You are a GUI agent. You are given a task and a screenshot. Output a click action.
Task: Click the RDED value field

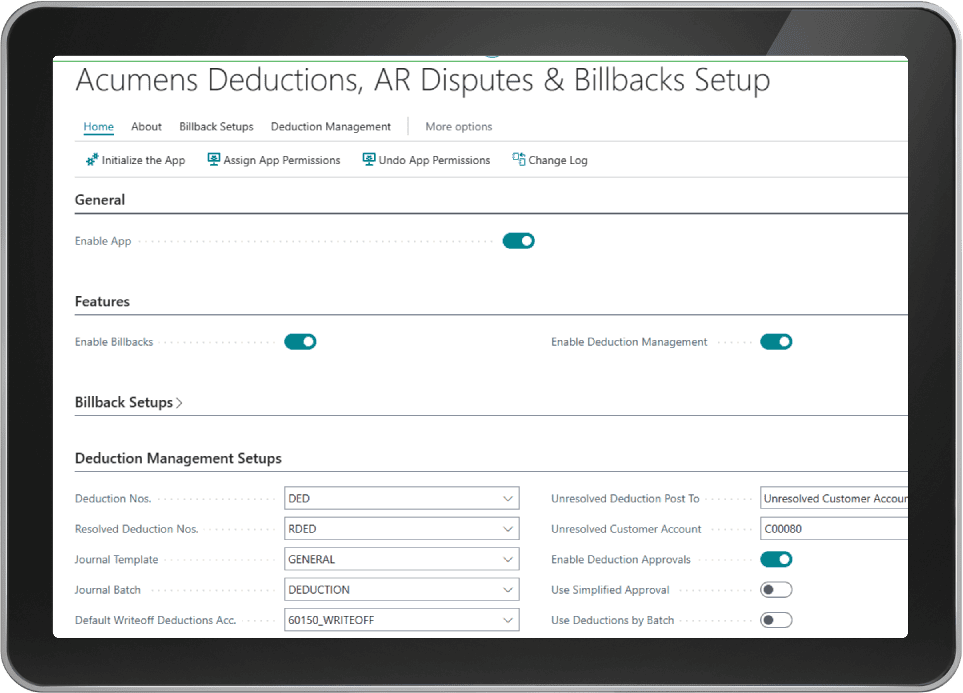click(402, 529)
